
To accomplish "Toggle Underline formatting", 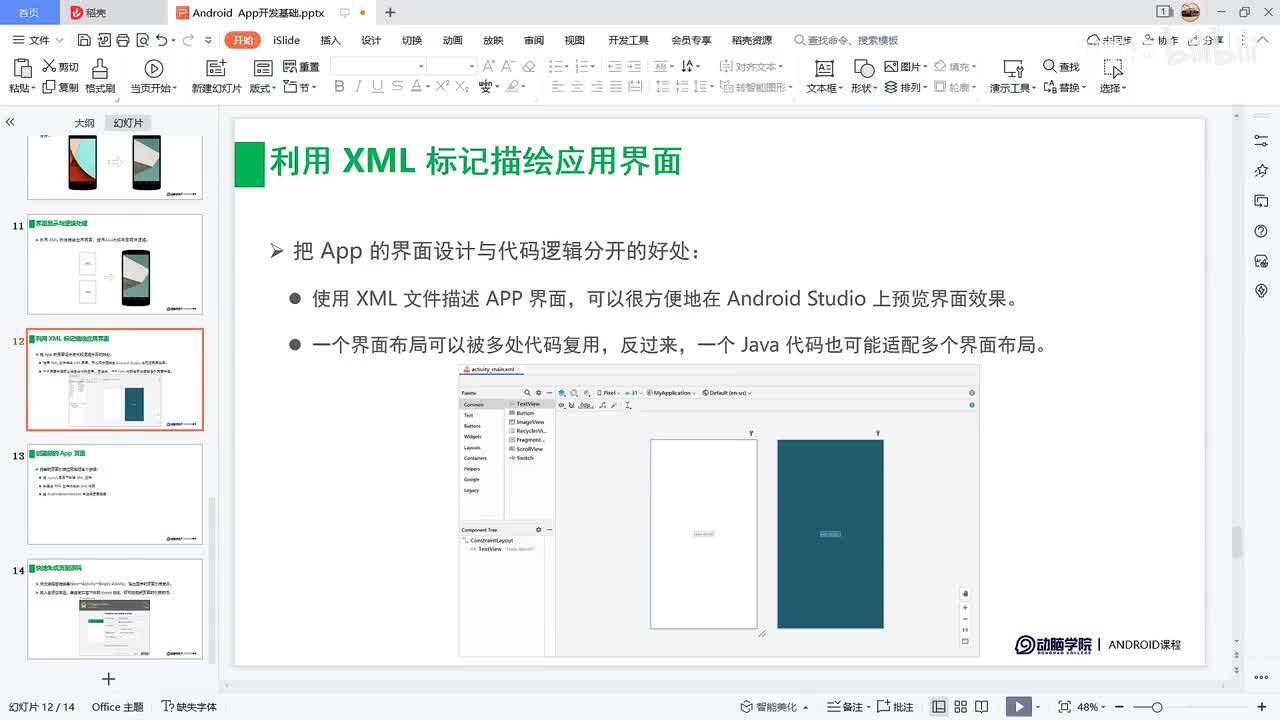I will (377, 87).
